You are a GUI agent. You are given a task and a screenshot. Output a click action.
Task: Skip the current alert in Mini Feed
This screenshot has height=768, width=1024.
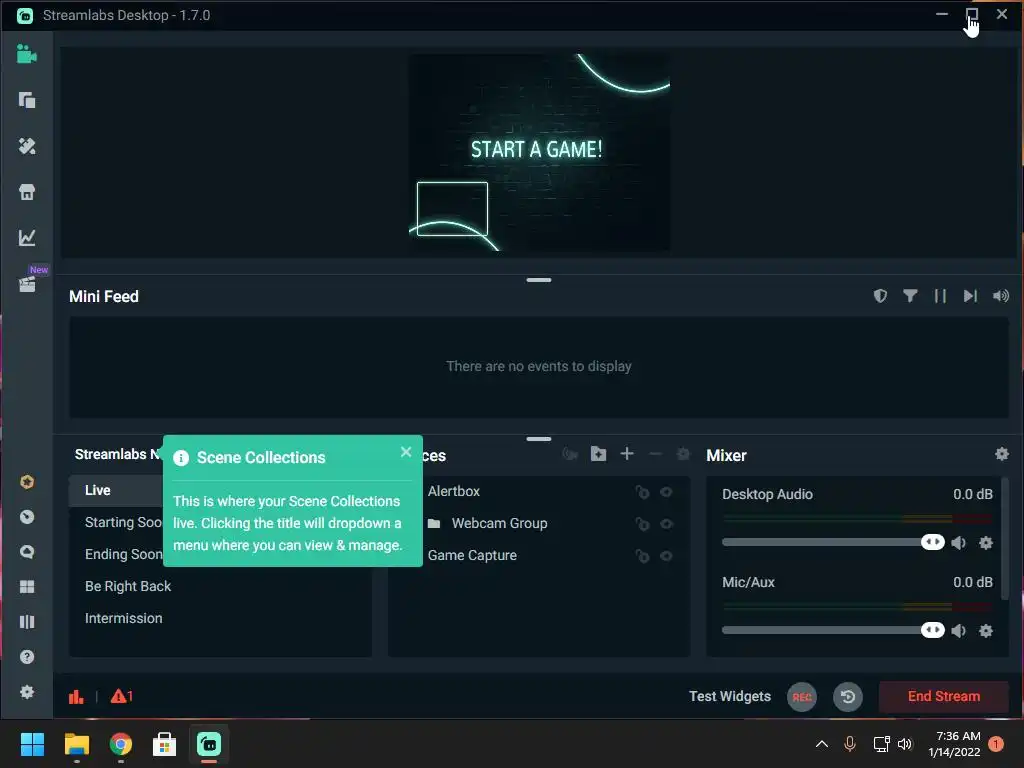pos(970,296)
